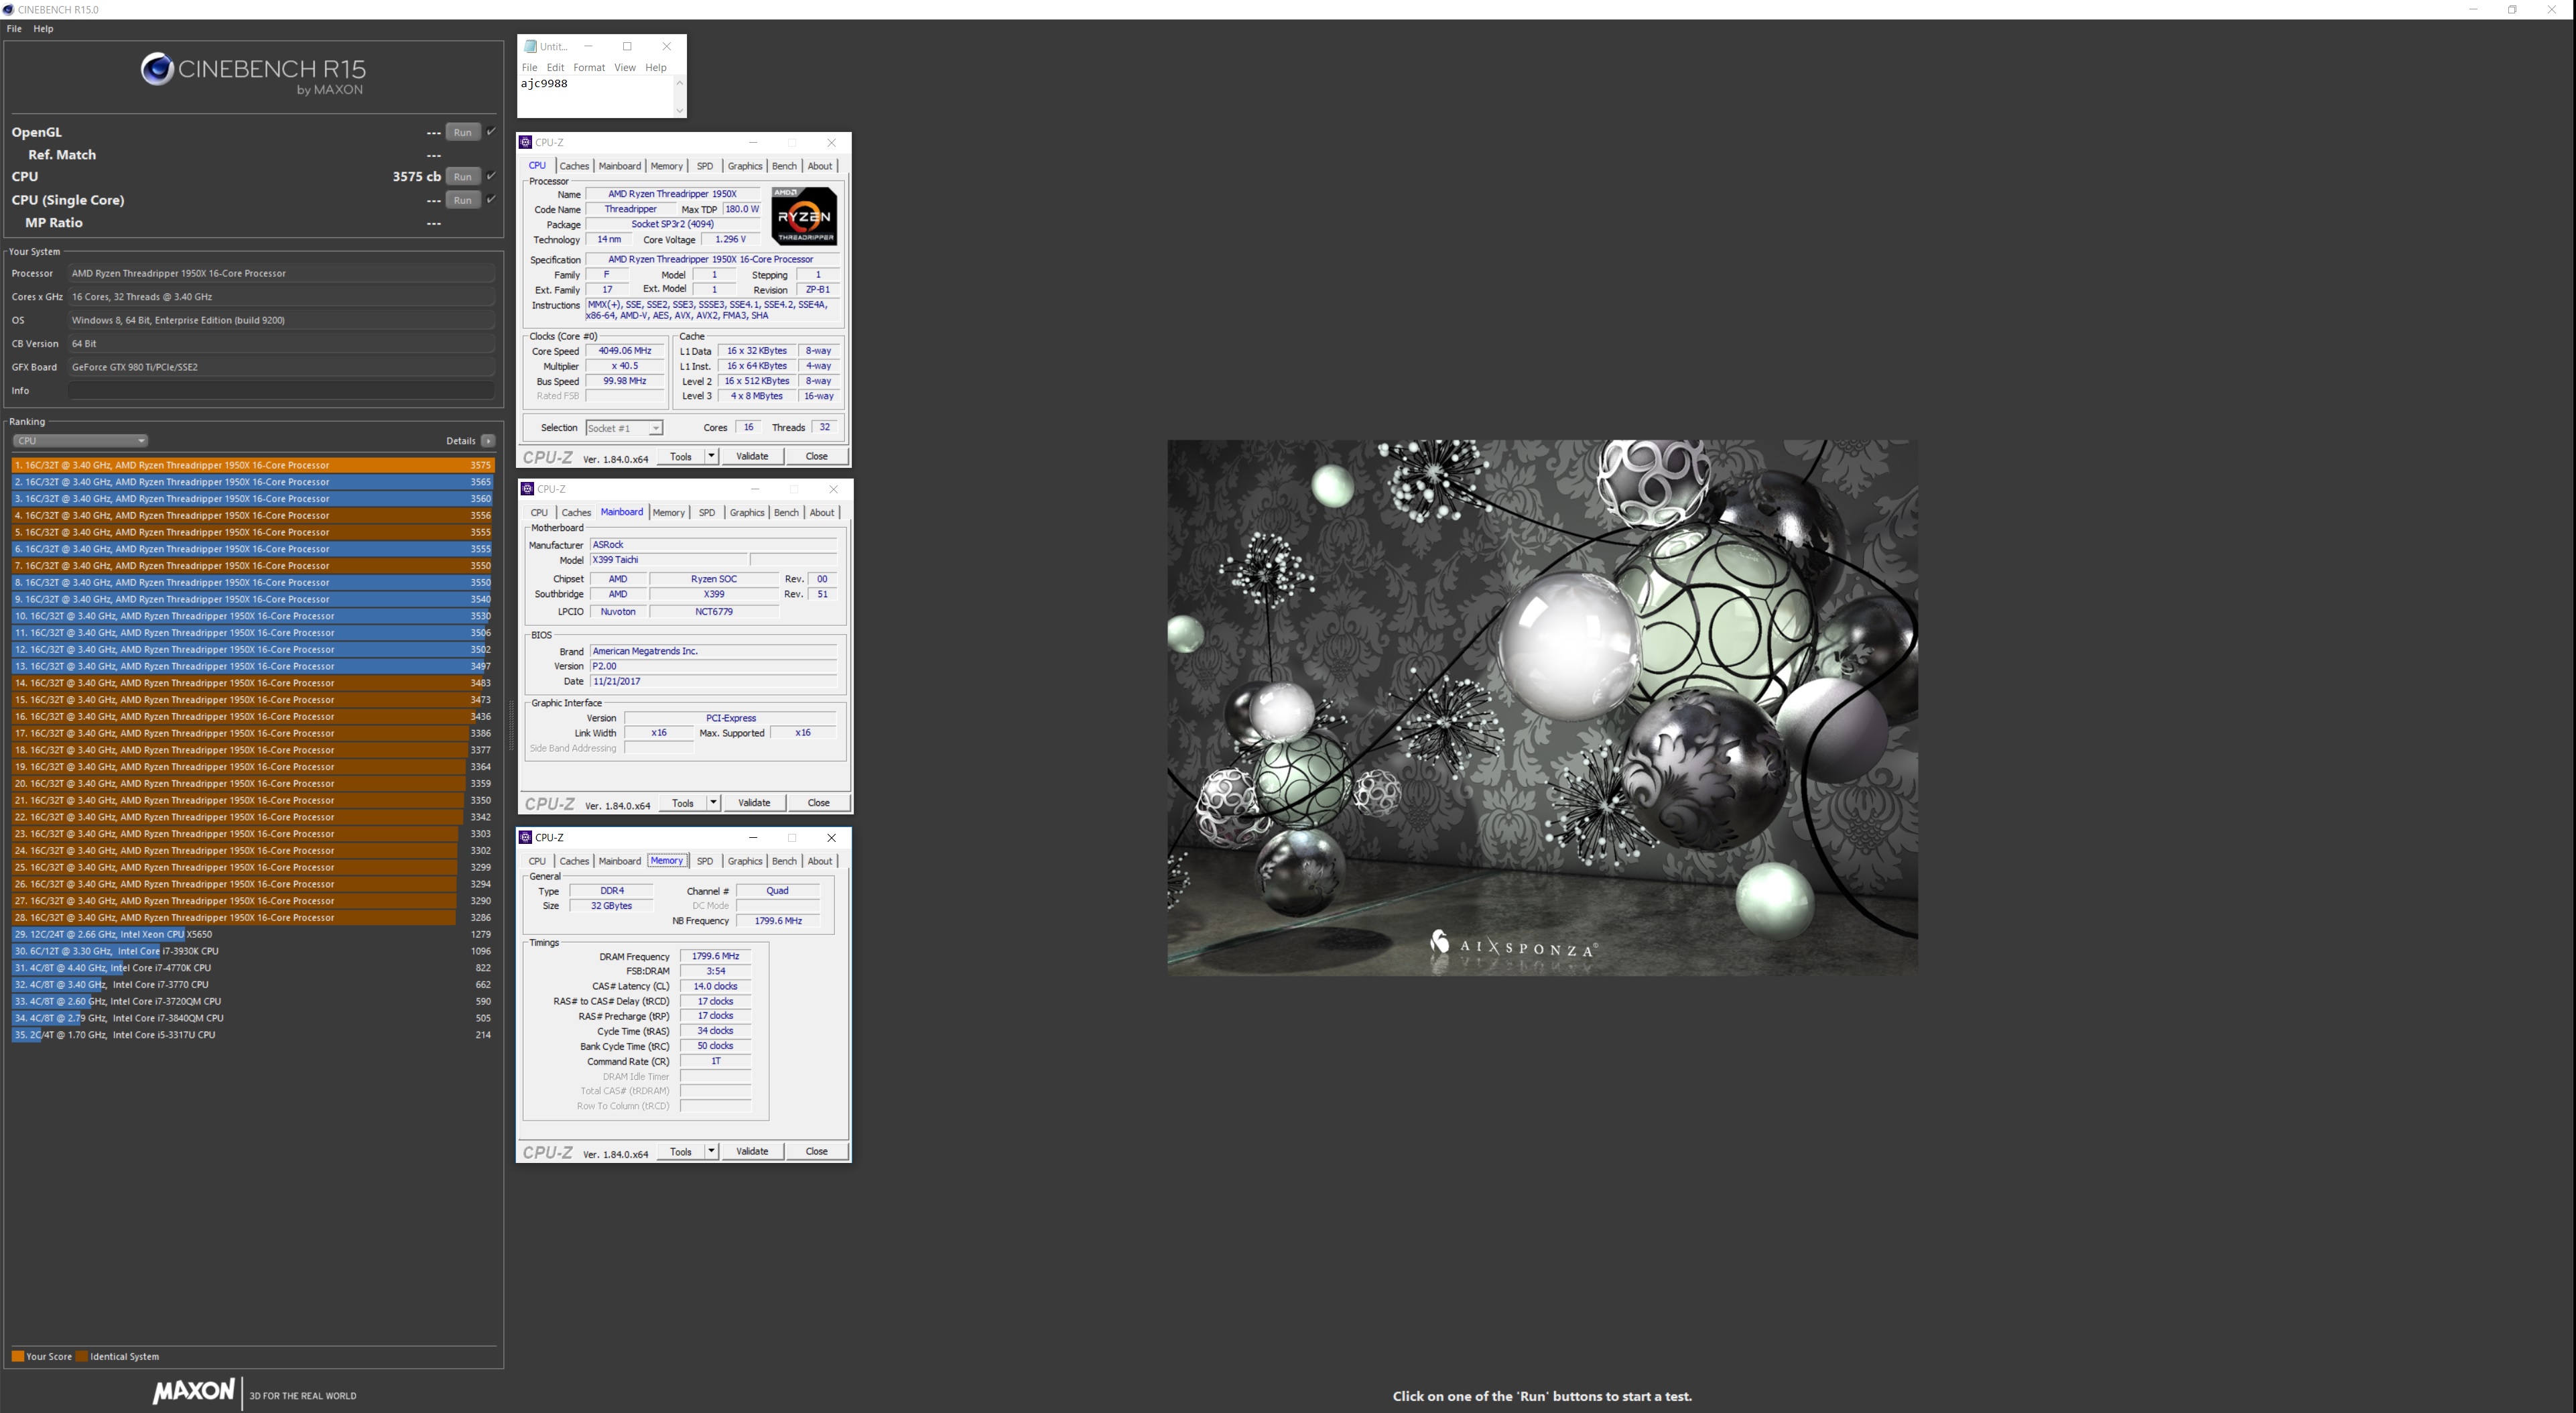This screenshot has width=2576, height=1413.
Task: Click the Ryzen Threadripper logo in CPU-Z
Action: (x=804, y=216)
